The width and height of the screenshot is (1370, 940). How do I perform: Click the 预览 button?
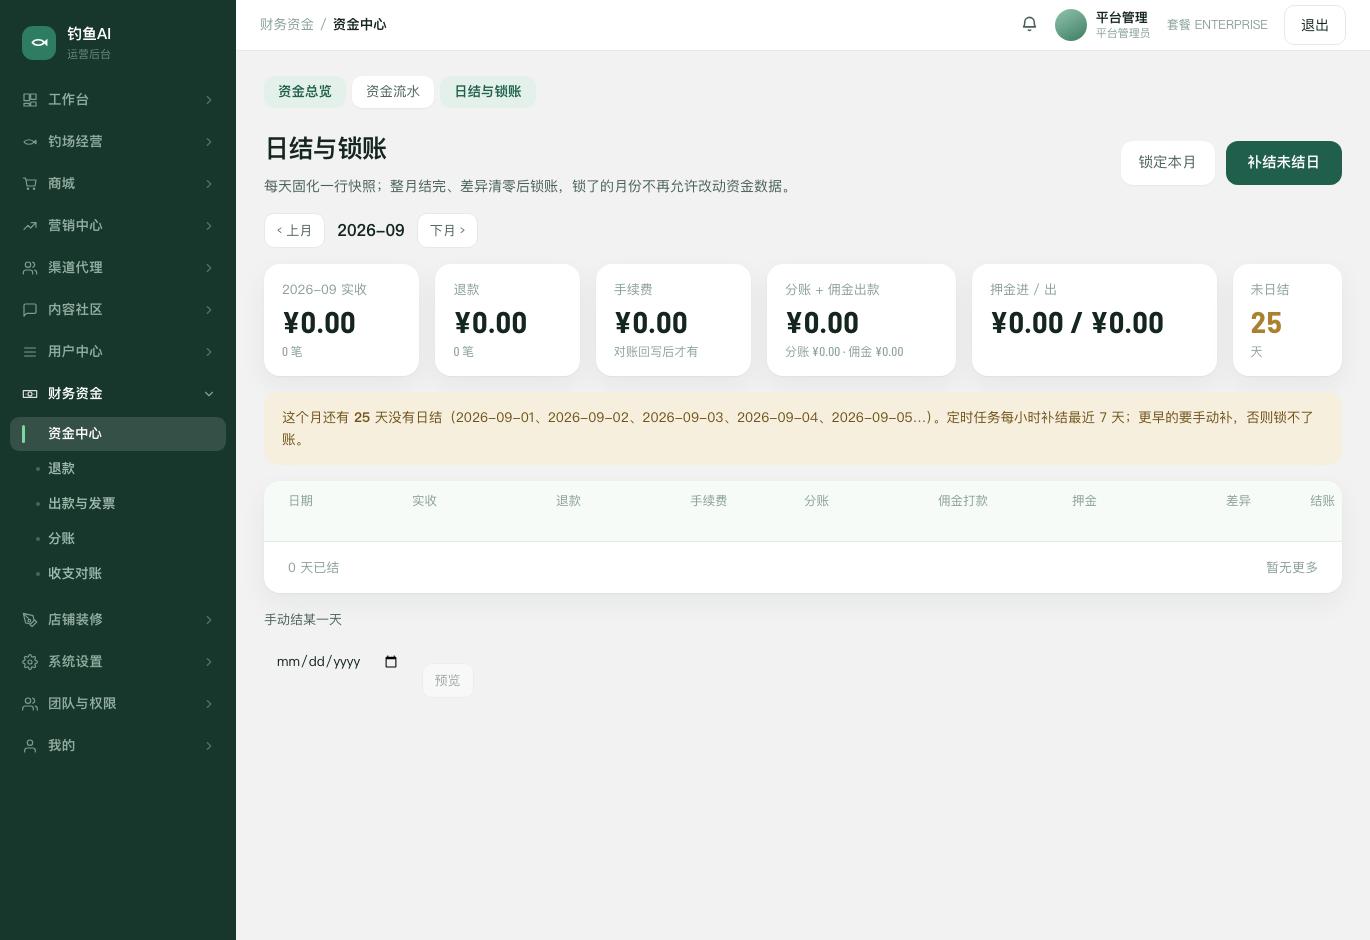coord(448,680)
